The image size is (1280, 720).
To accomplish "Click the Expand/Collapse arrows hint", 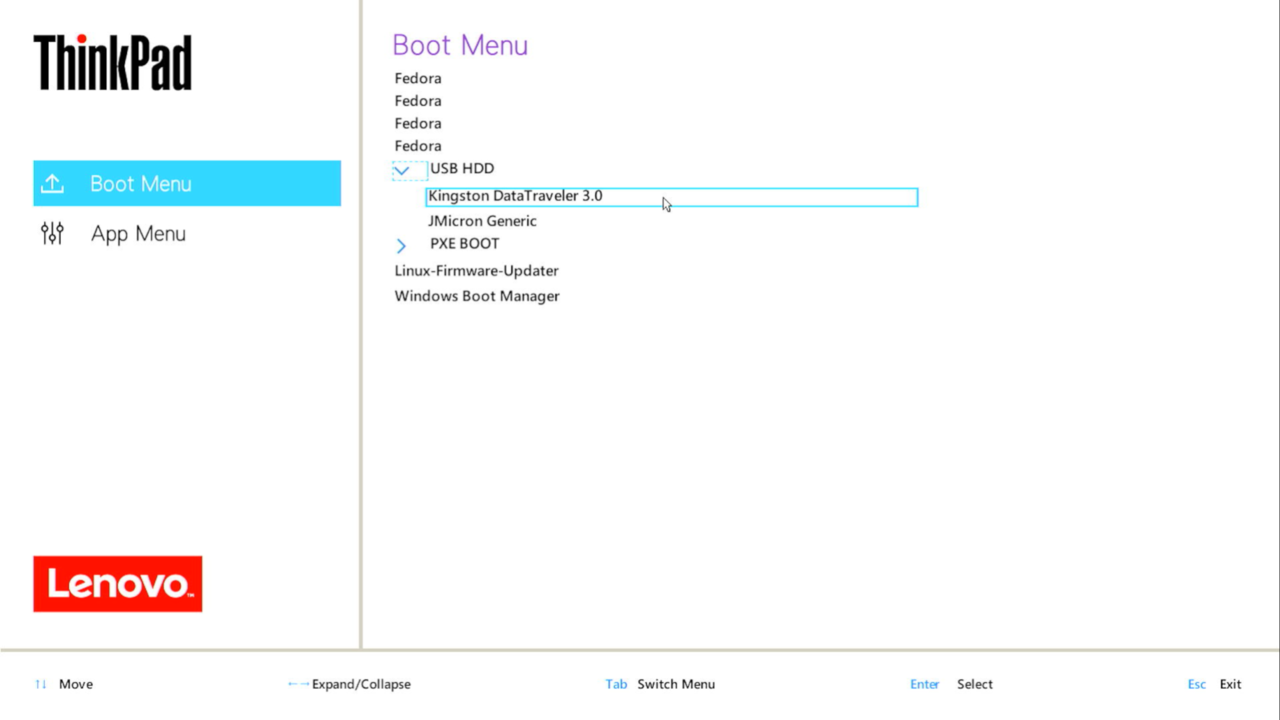I will tap(349, 684).
